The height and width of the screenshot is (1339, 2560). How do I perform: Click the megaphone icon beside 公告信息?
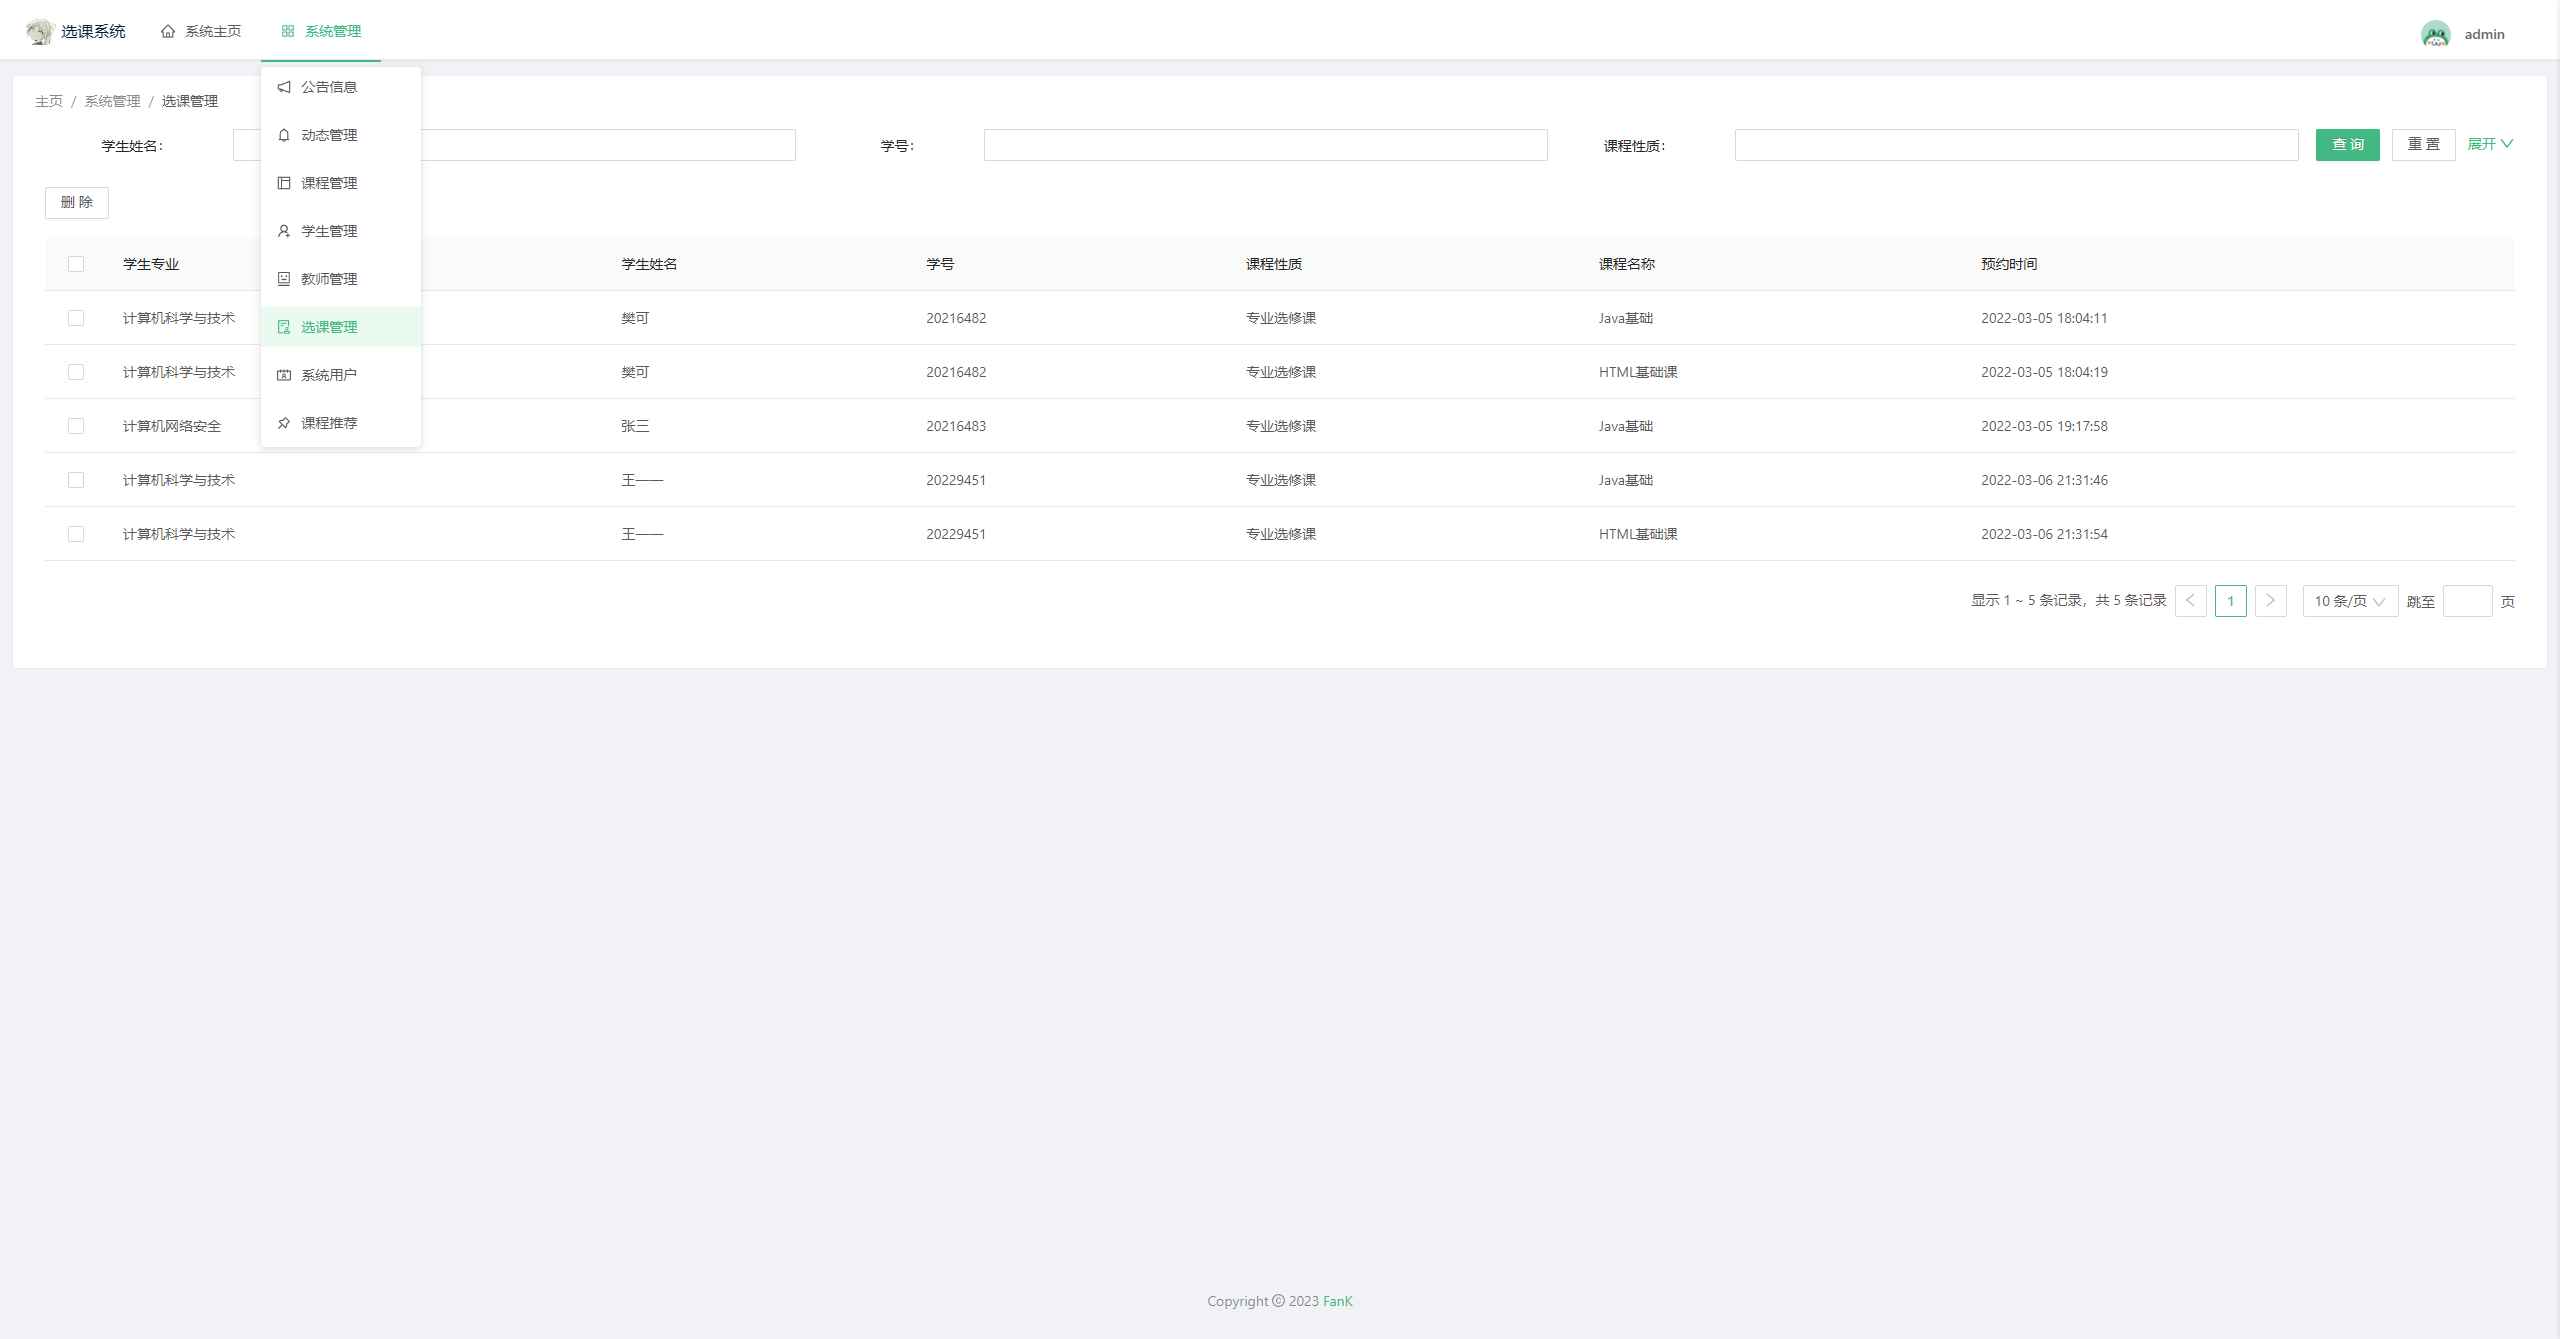click(x=284, y=87)
